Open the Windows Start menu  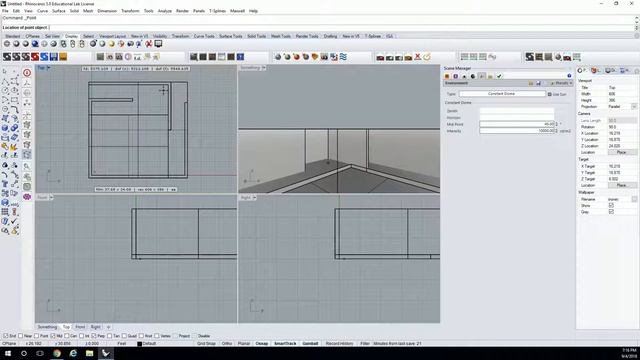pos(8,353)
